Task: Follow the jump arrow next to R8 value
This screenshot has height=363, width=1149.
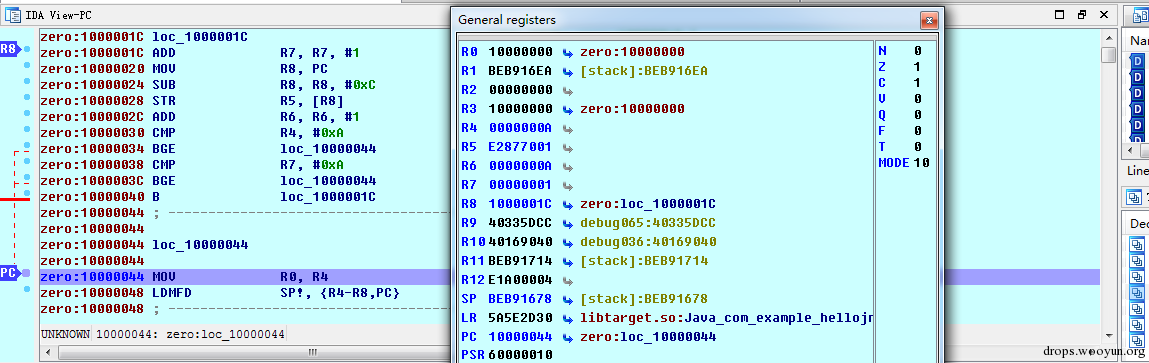Action: click(x=567, y=204)
